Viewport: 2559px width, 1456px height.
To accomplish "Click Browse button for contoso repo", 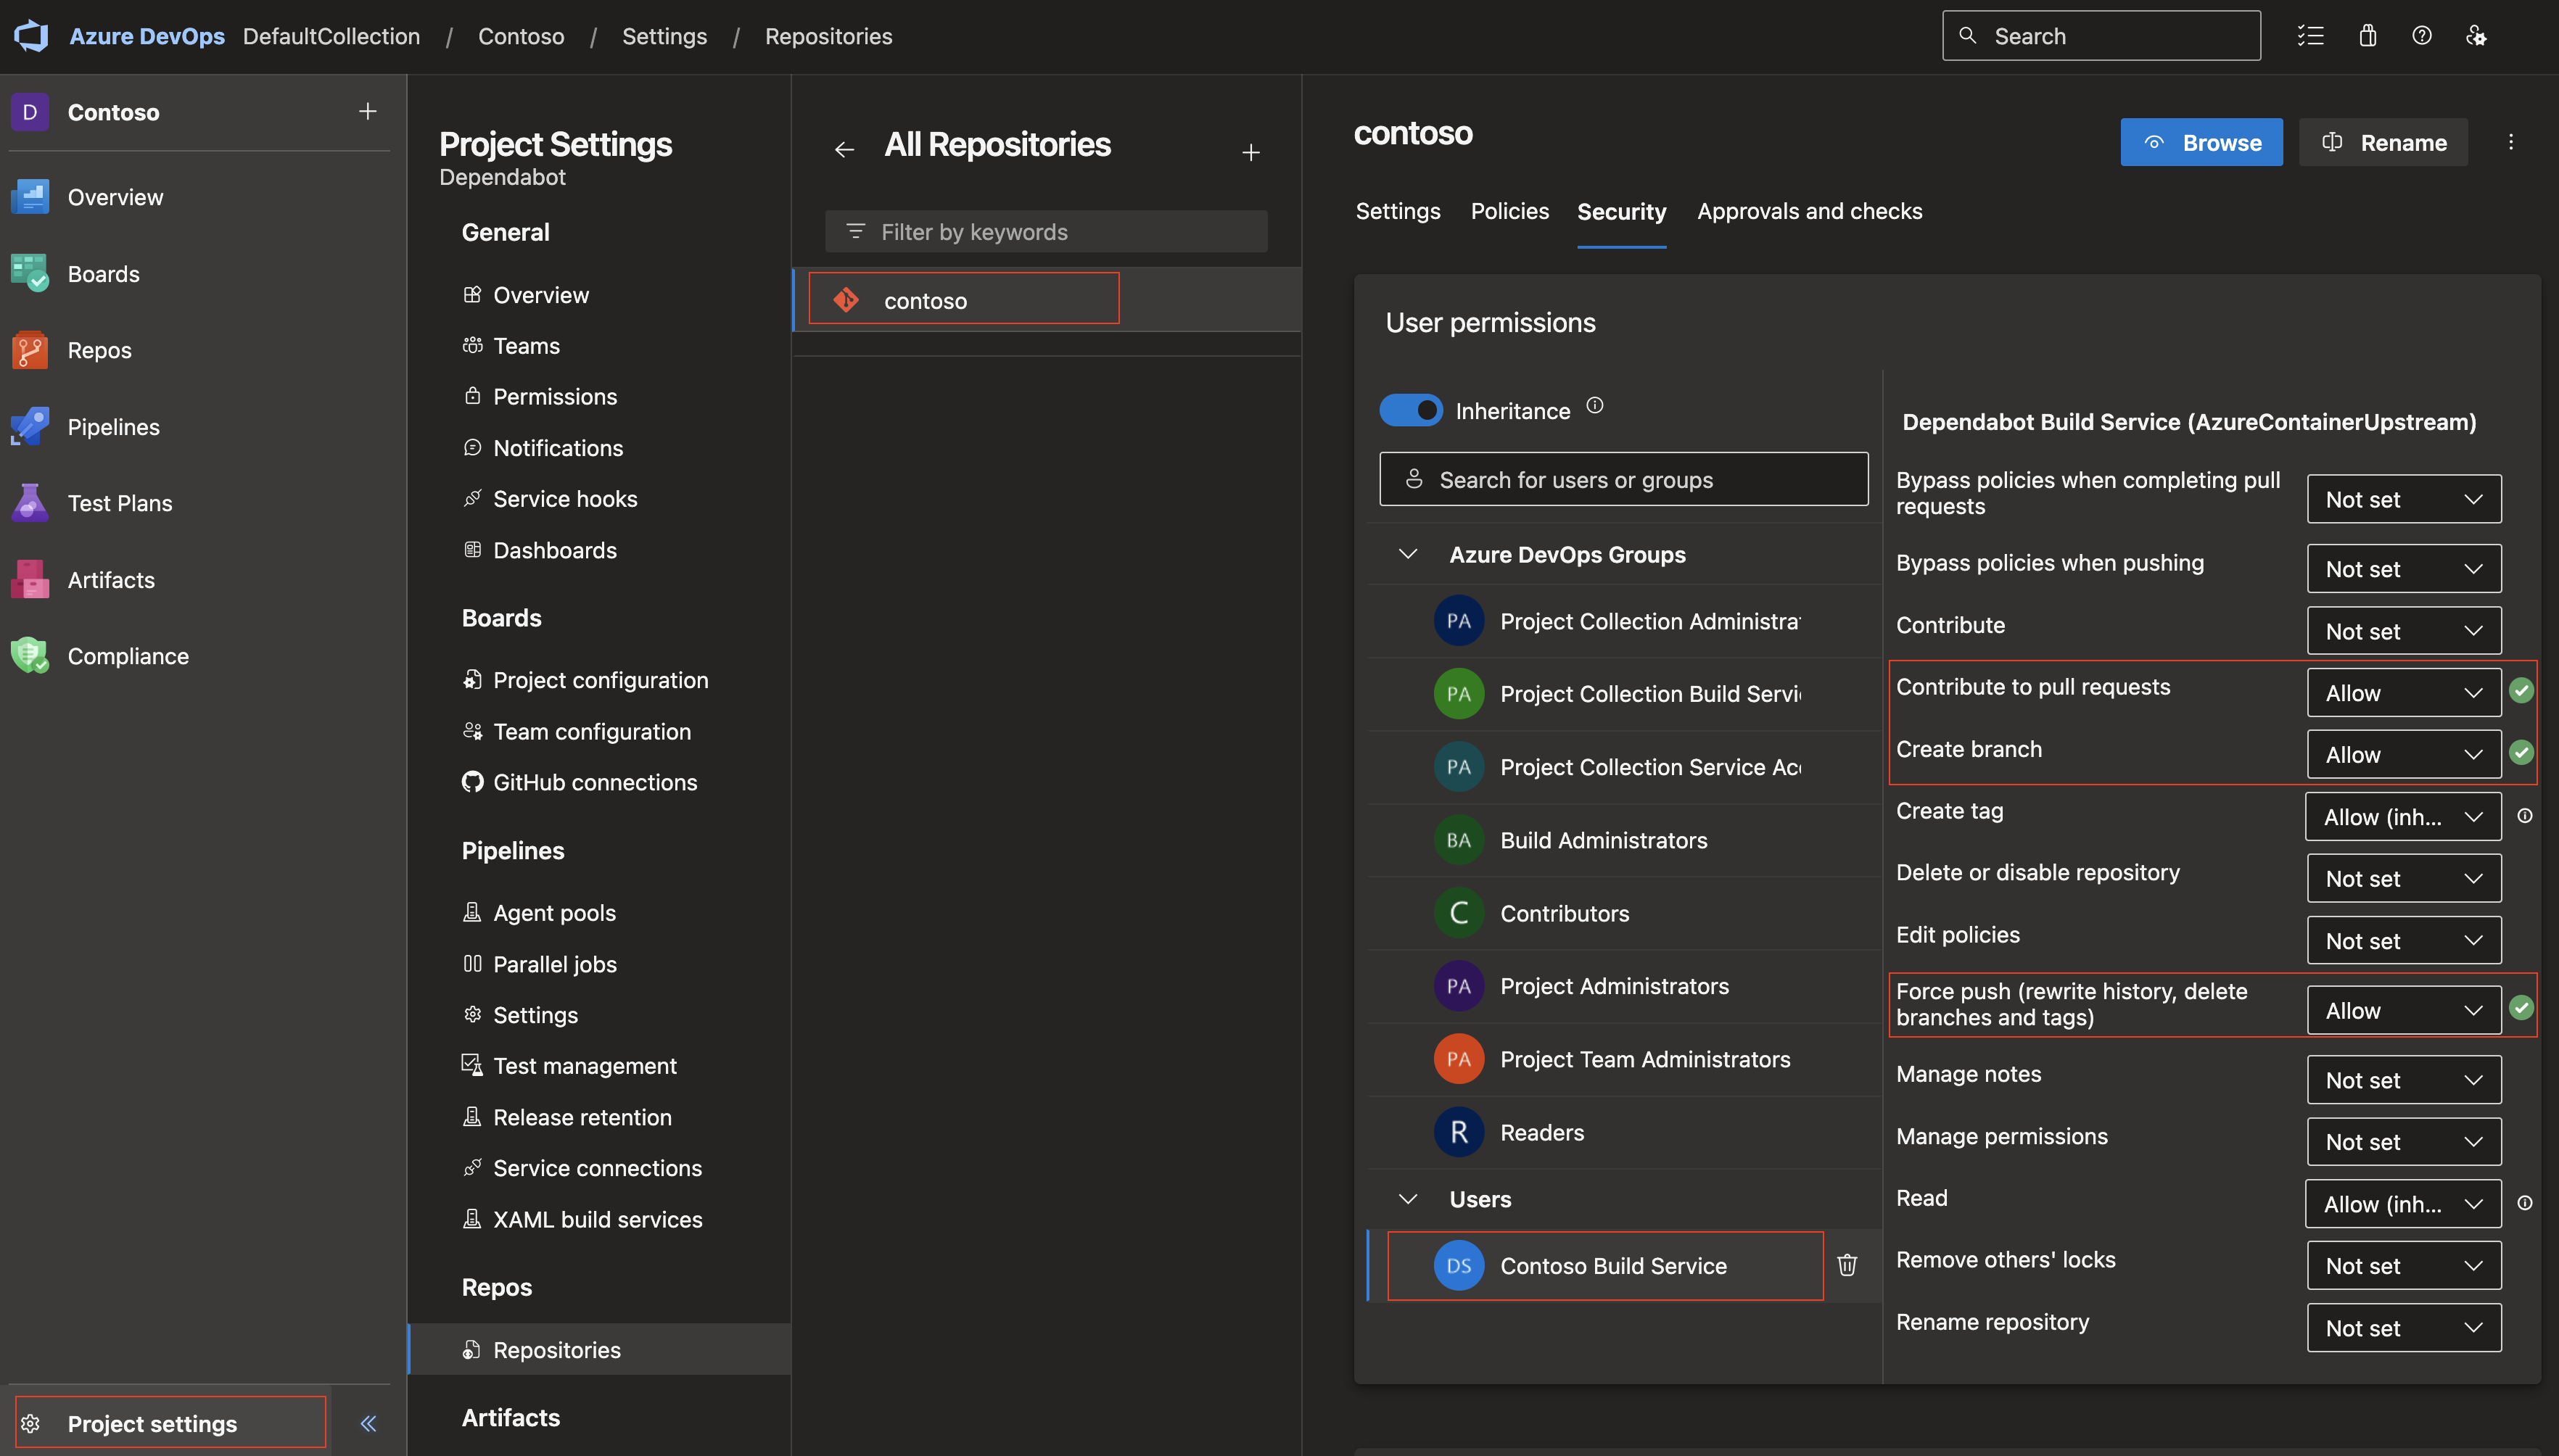I will tap(2201, 141).
